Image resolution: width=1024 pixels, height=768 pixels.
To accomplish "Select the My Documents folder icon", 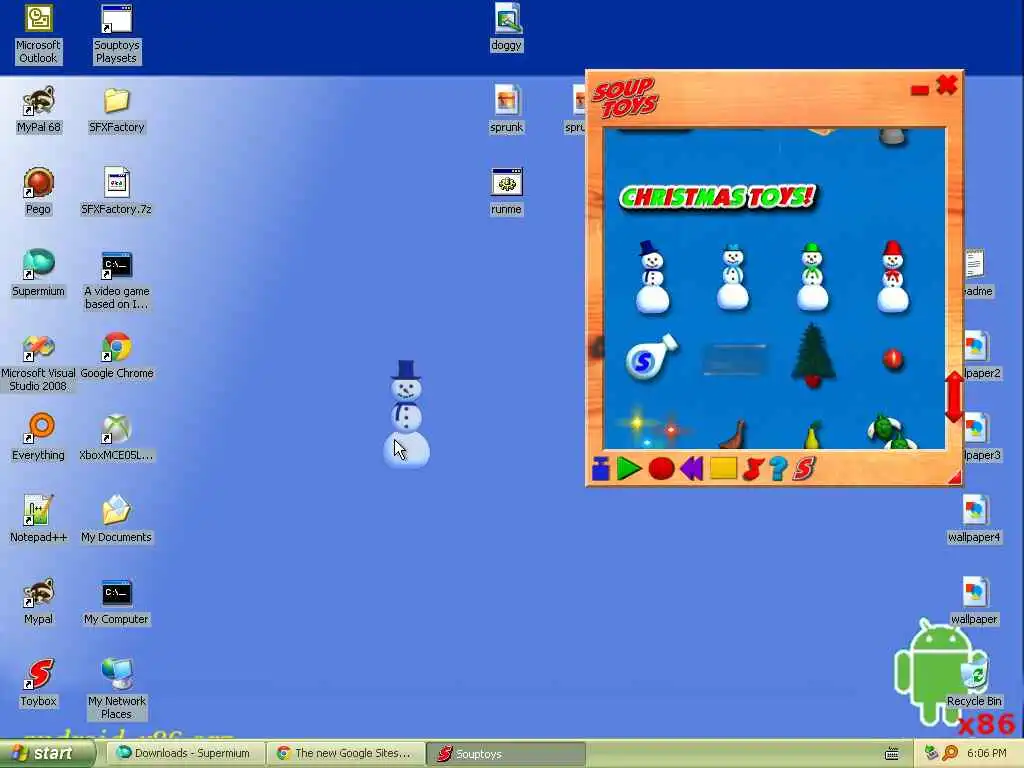I will [116, 520].
